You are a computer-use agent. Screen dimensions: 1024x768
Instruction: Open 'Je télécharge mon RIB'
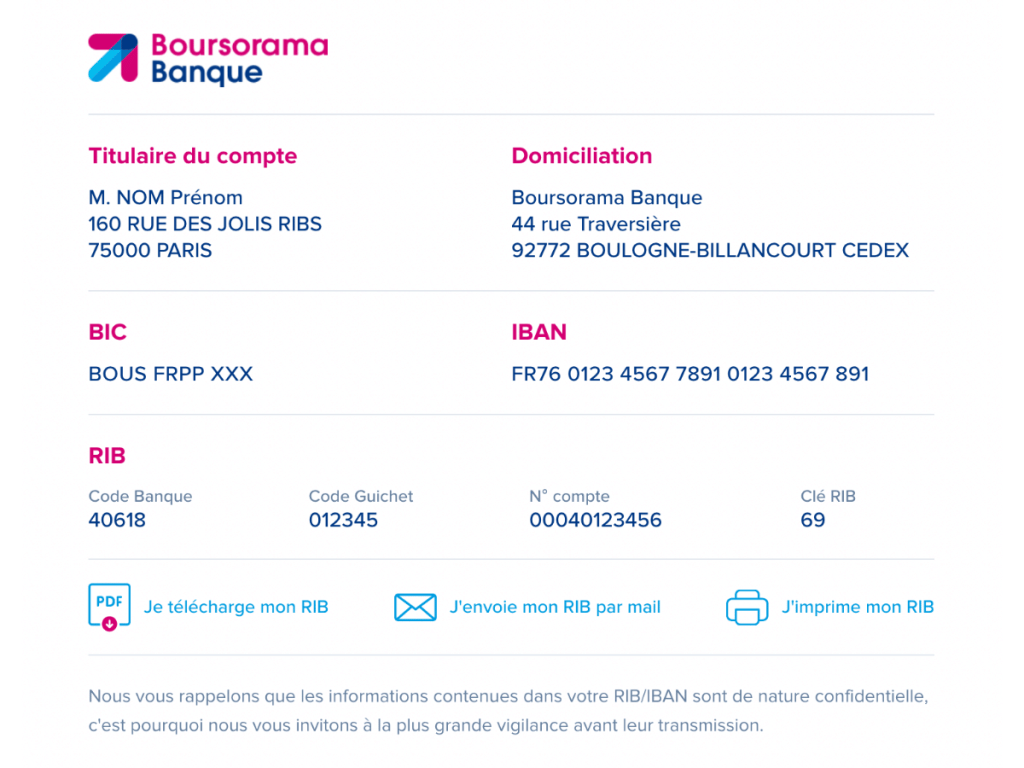coord(236,607)
